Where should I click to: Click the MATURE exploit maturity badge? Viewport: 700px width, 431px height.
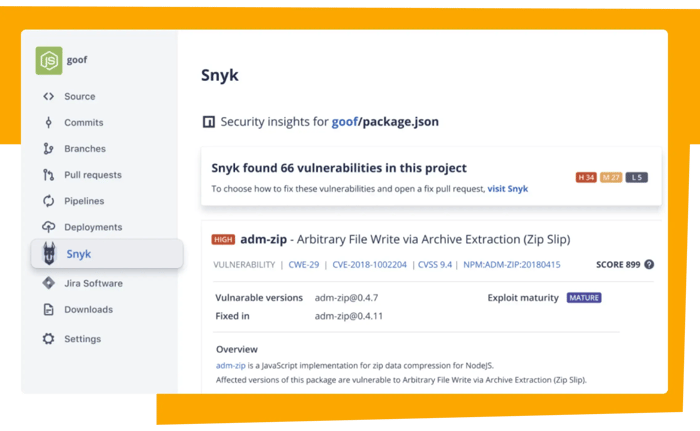[584, 297]
